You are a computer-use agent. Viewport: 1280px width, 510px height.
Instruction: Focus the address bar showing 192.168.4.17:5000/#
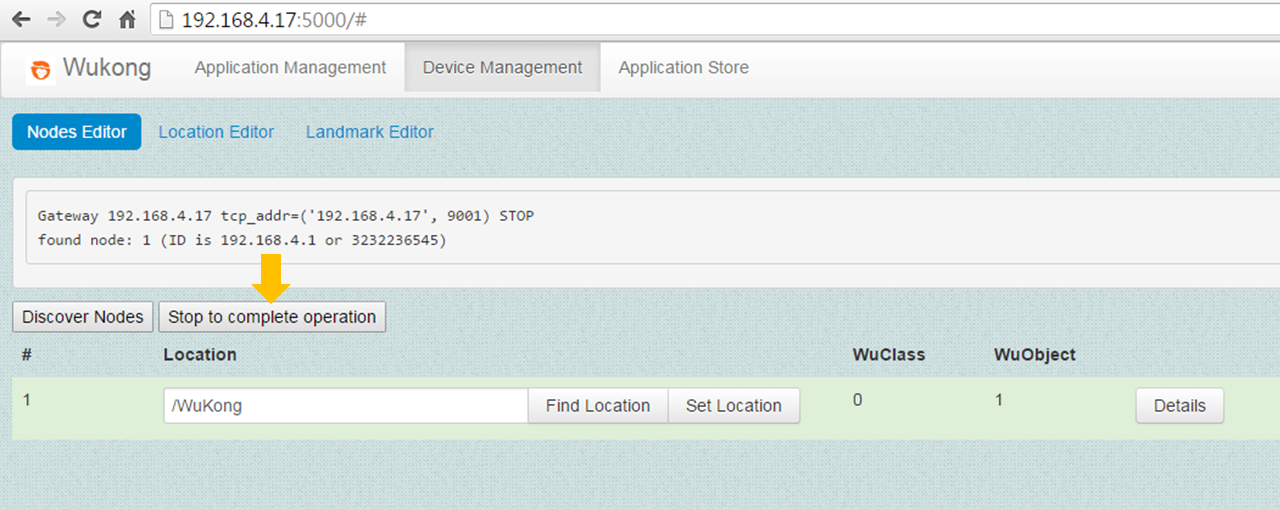click(715, 19)
